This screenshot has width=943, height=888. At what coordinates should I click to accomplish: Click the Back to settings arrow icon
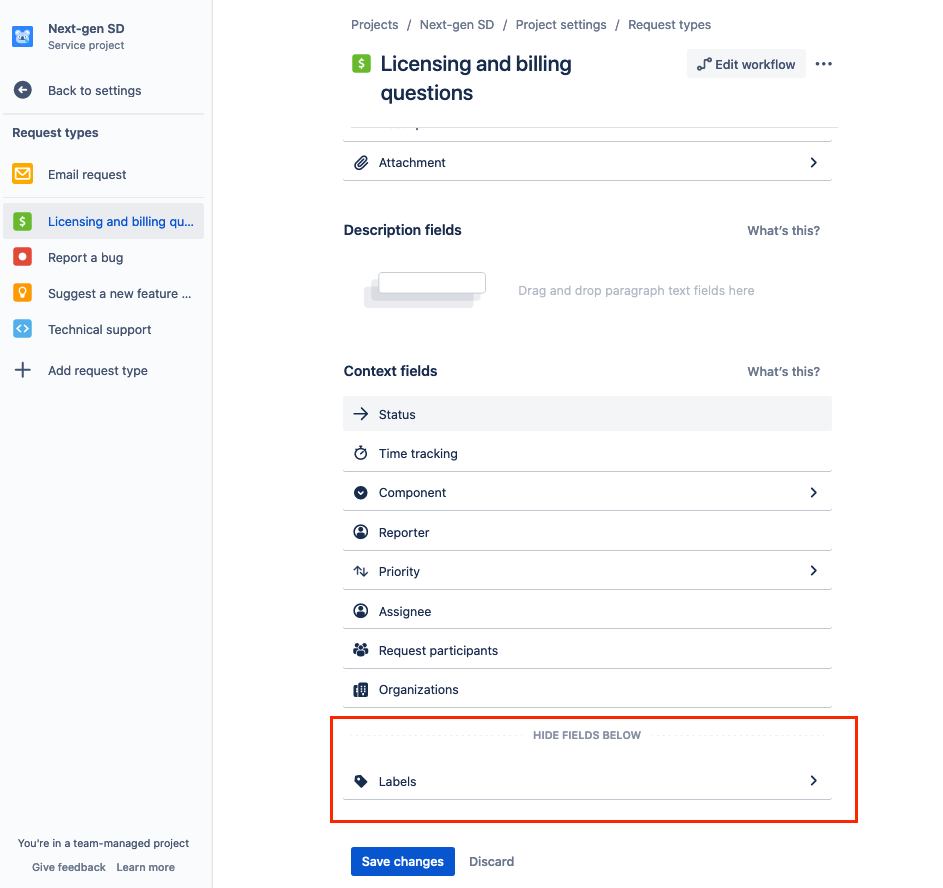(x=23, y=90)
